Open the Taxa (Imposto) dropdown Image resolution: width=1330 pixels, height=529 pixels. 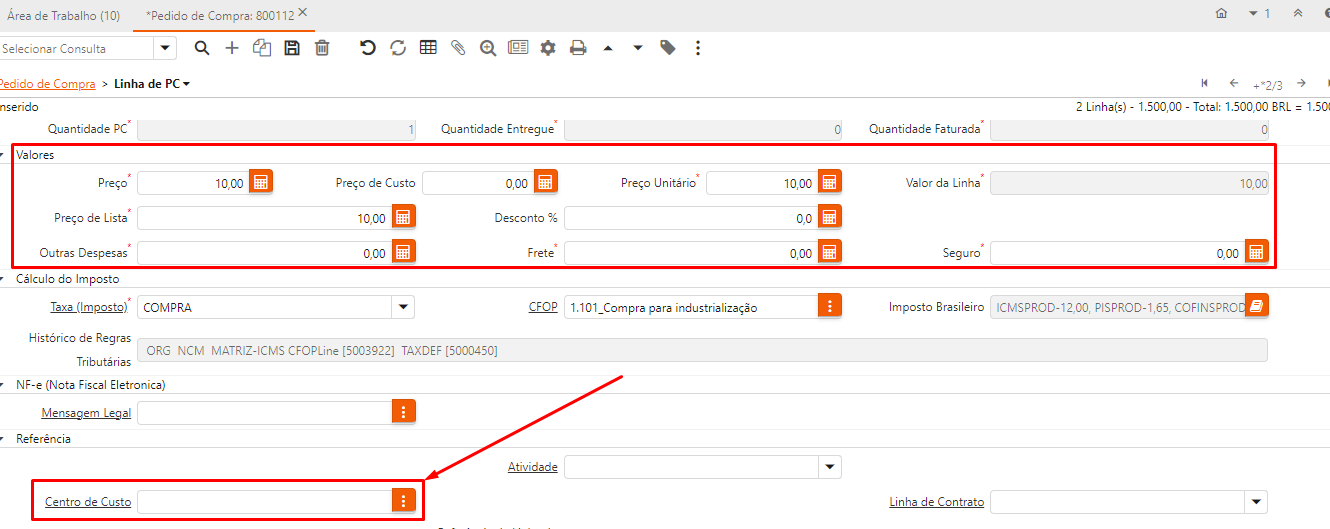coord(402,307)
